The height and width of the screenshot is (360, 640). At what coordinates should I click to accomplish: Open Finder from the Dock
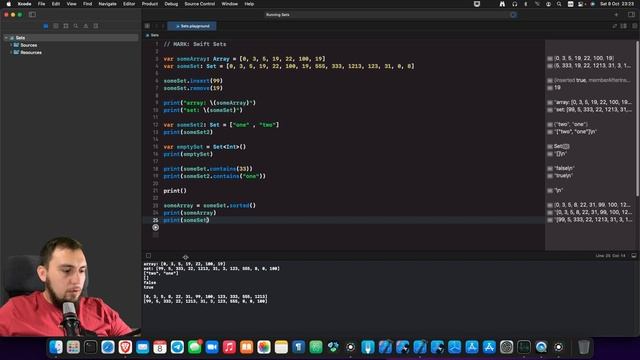[x=56, y=347]
